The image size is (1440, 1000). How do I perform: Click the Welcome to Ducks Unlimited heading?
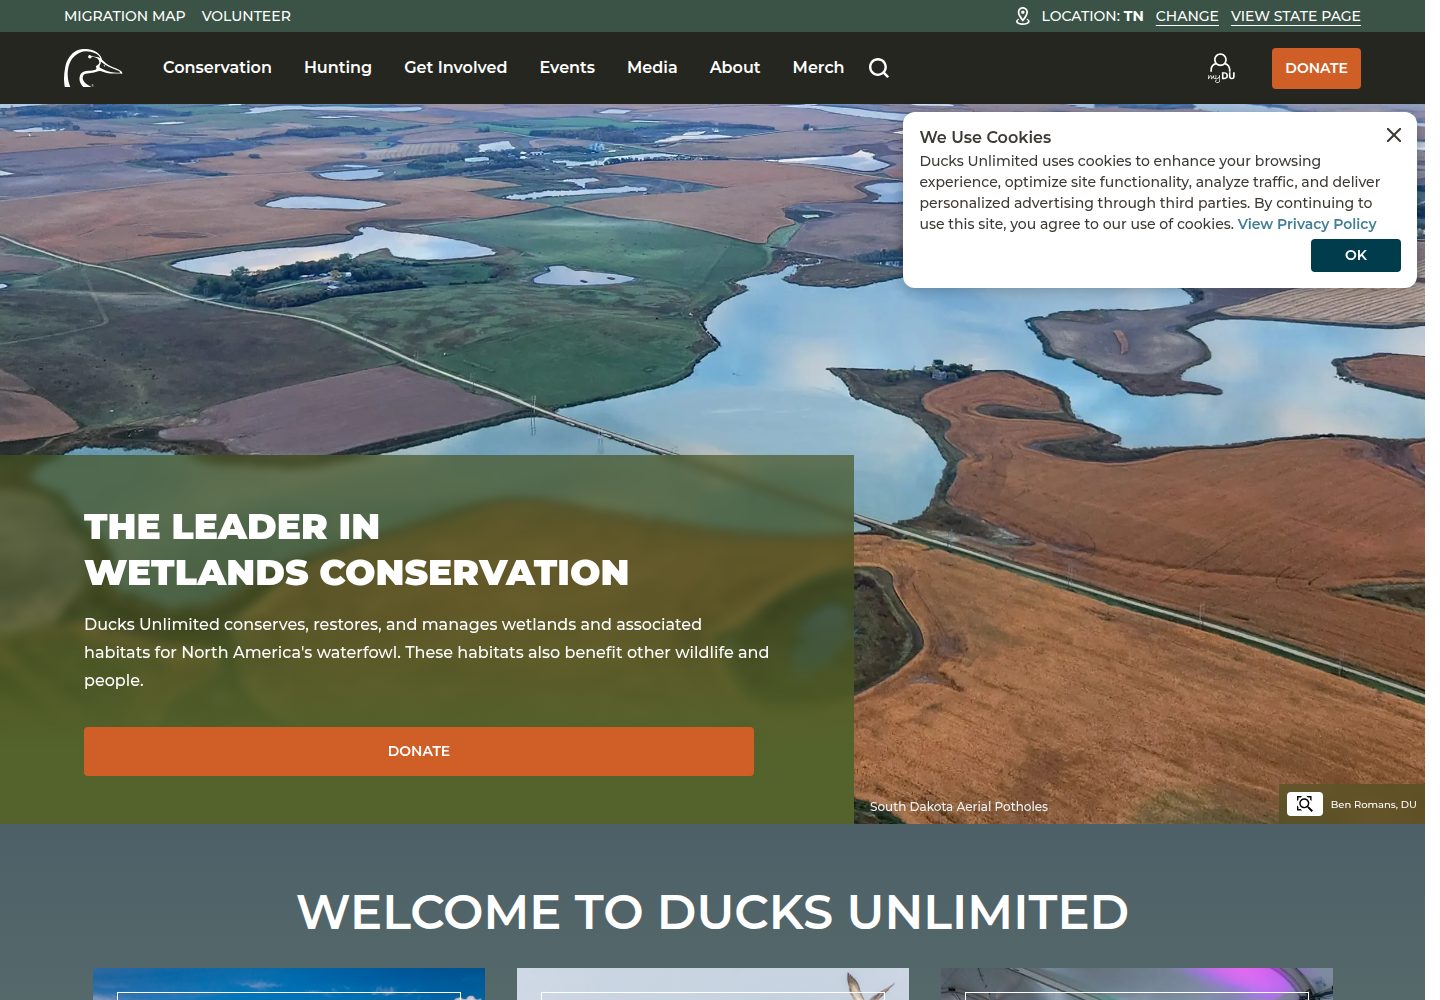(713, 912)
